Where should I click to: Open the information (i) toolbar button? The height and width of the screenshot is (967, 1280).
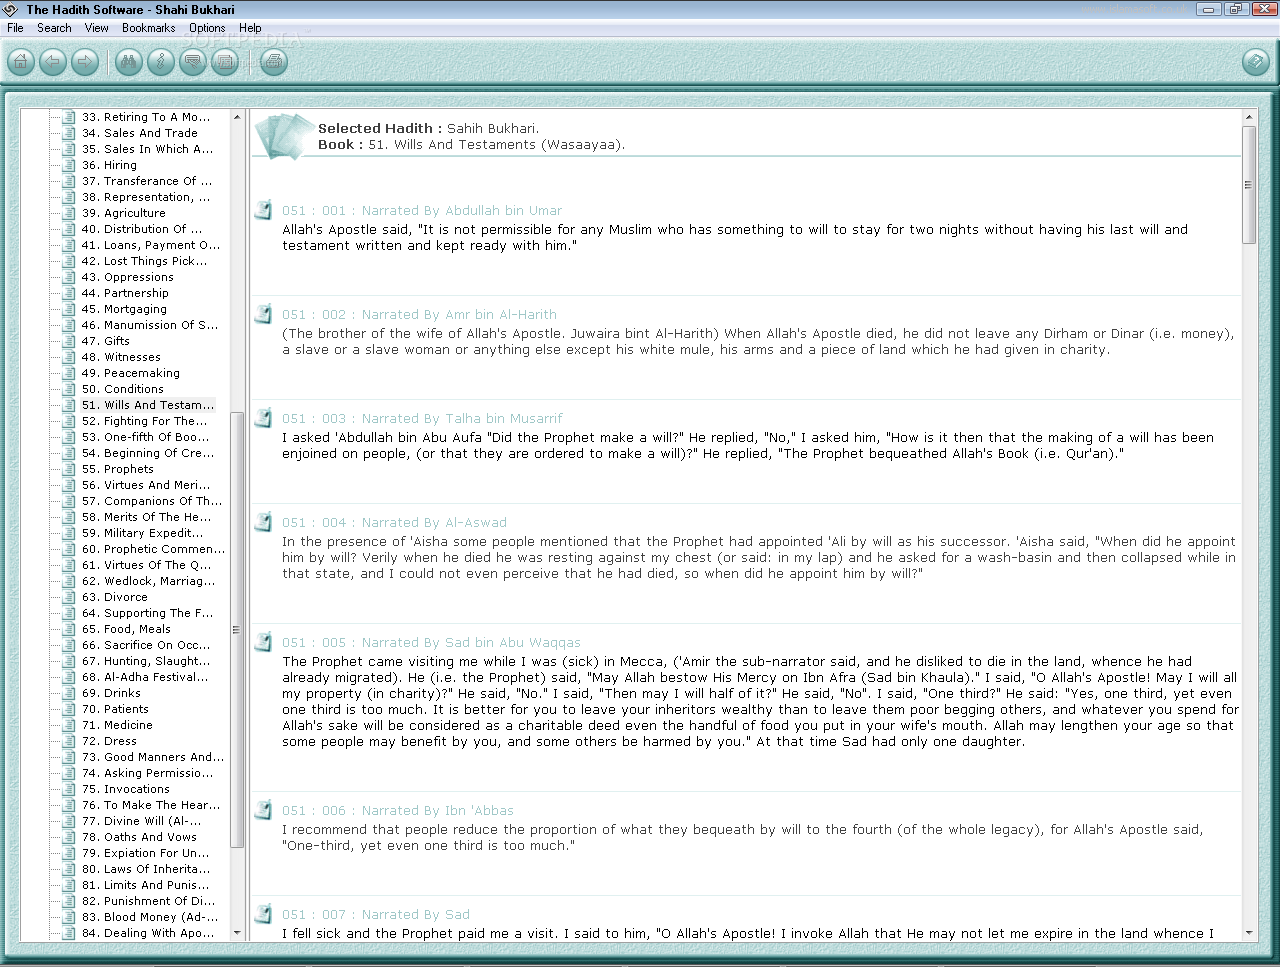pyautogui.click(x=161, y=62)
